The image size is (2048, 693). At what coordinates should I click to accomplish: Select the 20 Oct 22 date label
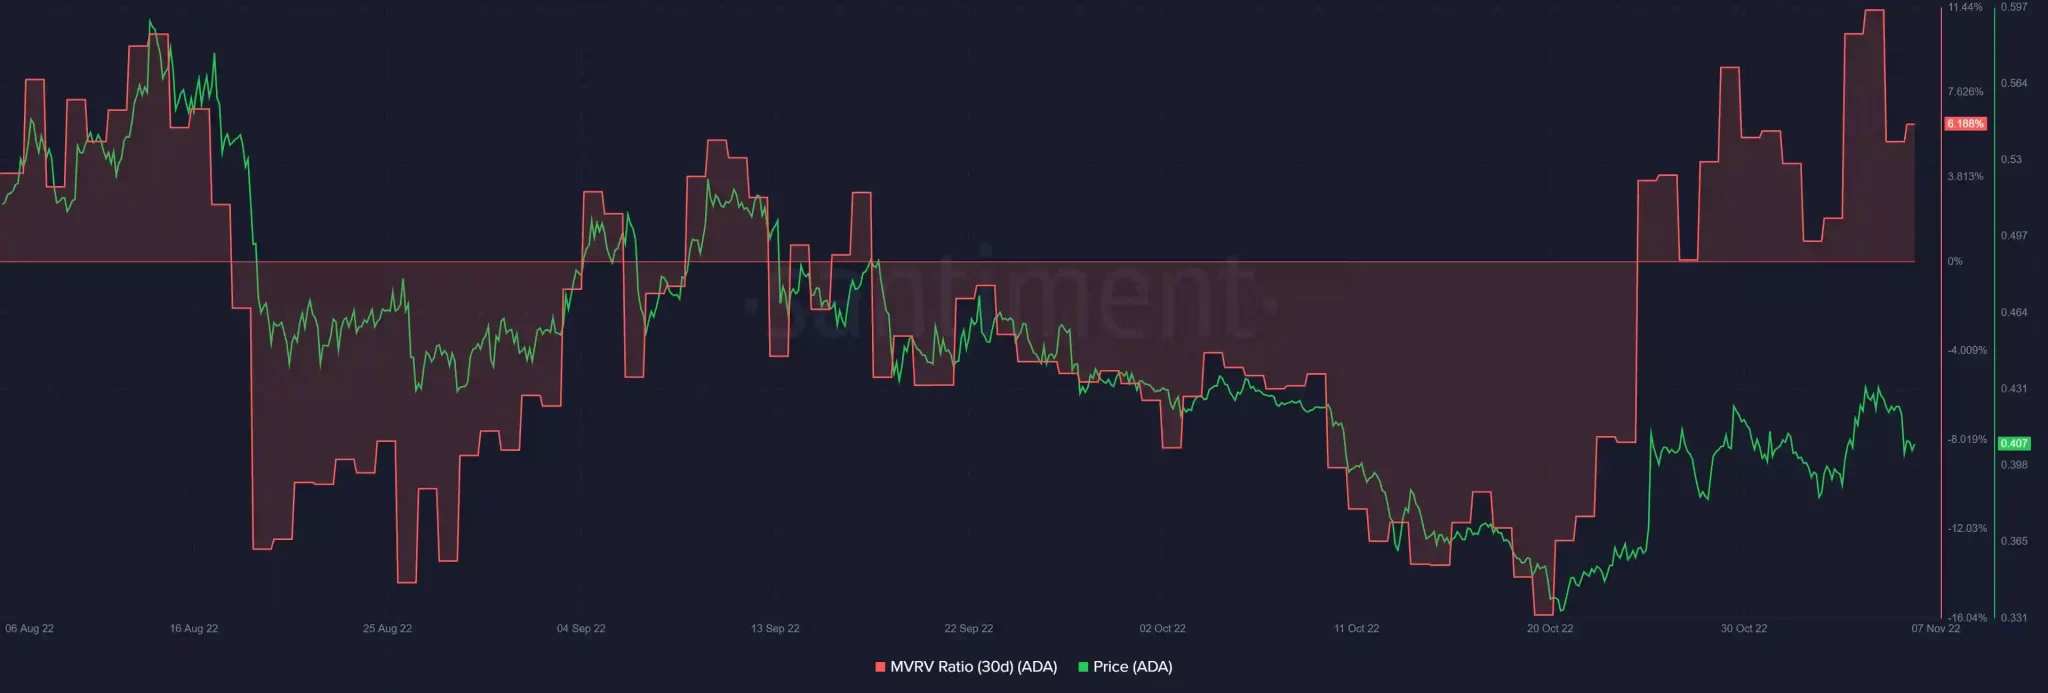(x=1550, y=629)
